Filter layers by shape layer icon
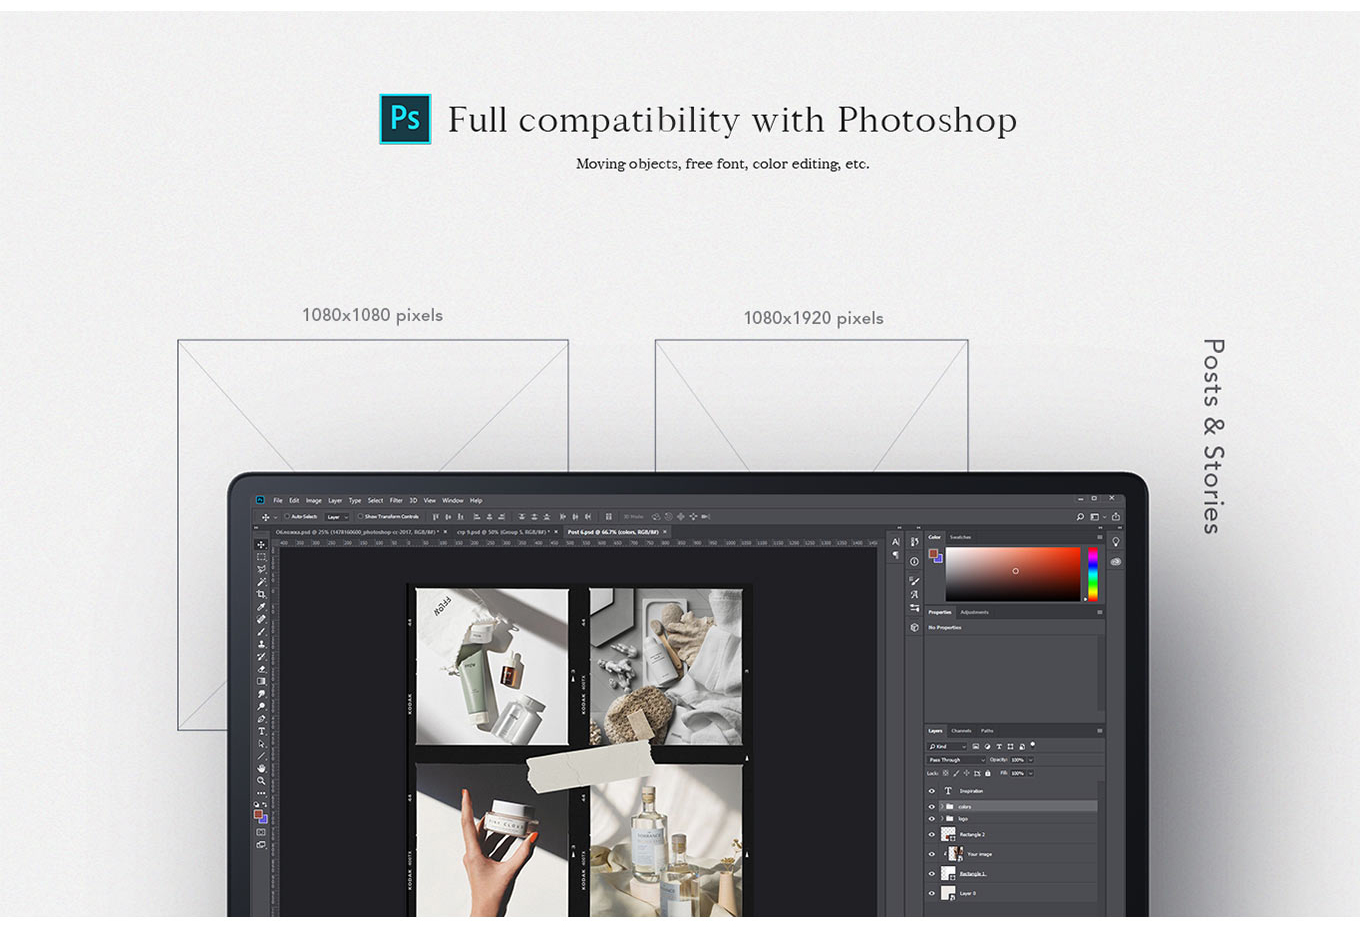Image resolution: width=1360 pixels, height=928 pixels. tap(1010, 746)
